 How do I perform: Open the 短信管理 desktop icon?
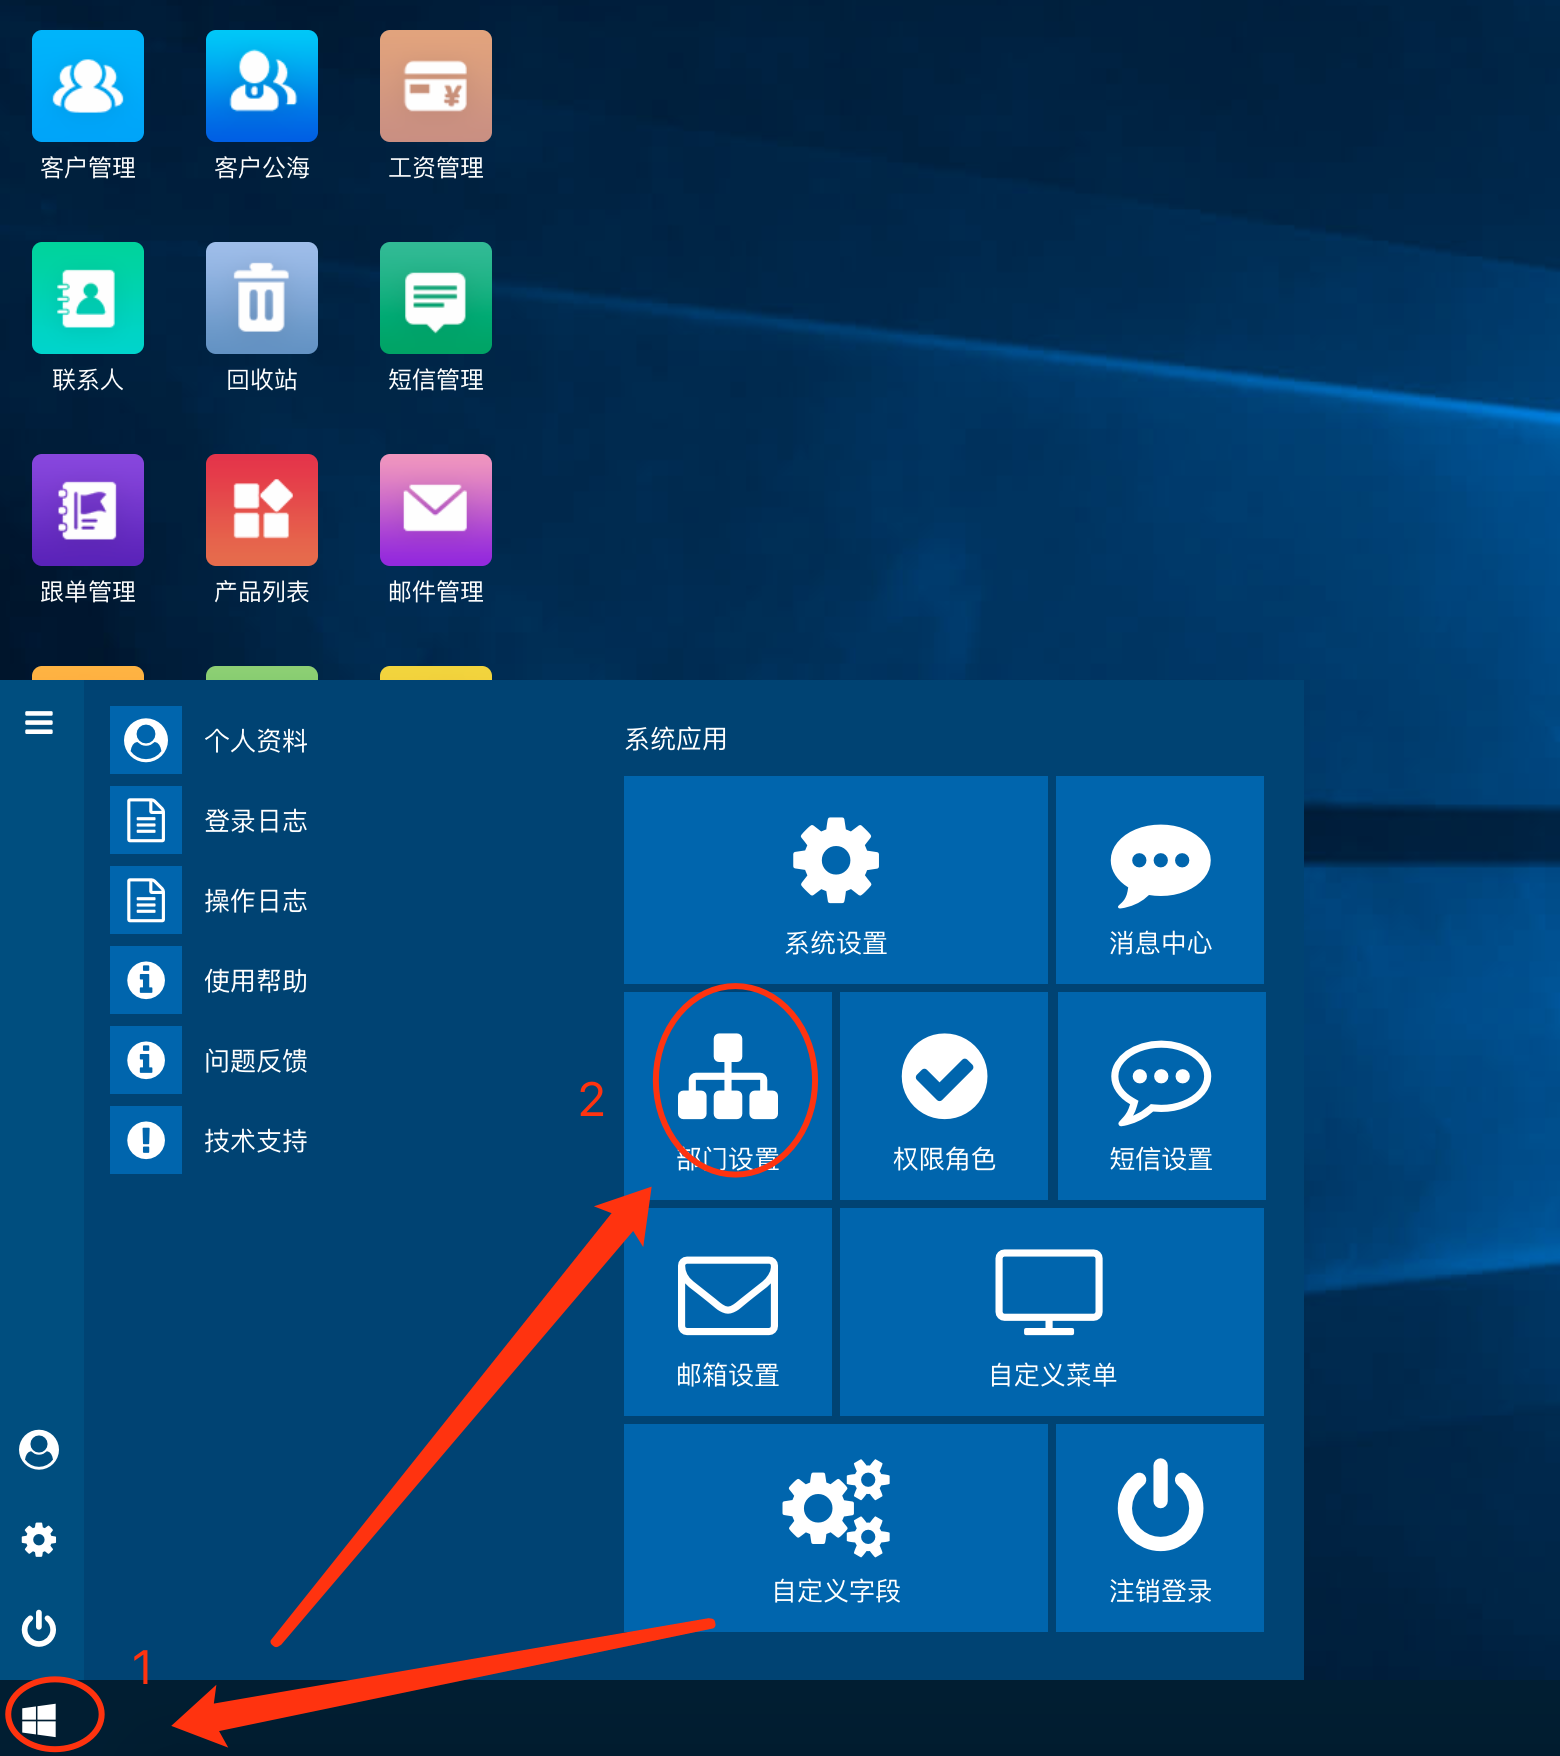[436, 298]
